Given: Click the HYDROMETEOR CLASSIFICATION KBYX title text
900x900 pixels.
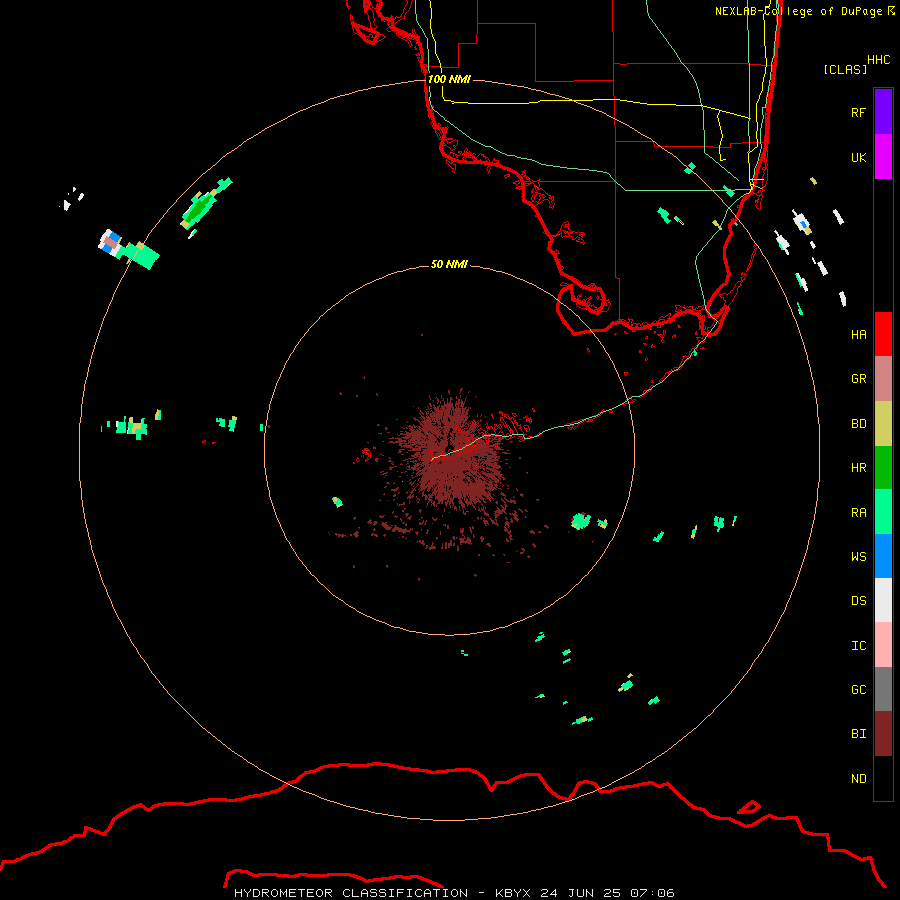Looking at the screenshot, I should [x=454, y=893].
